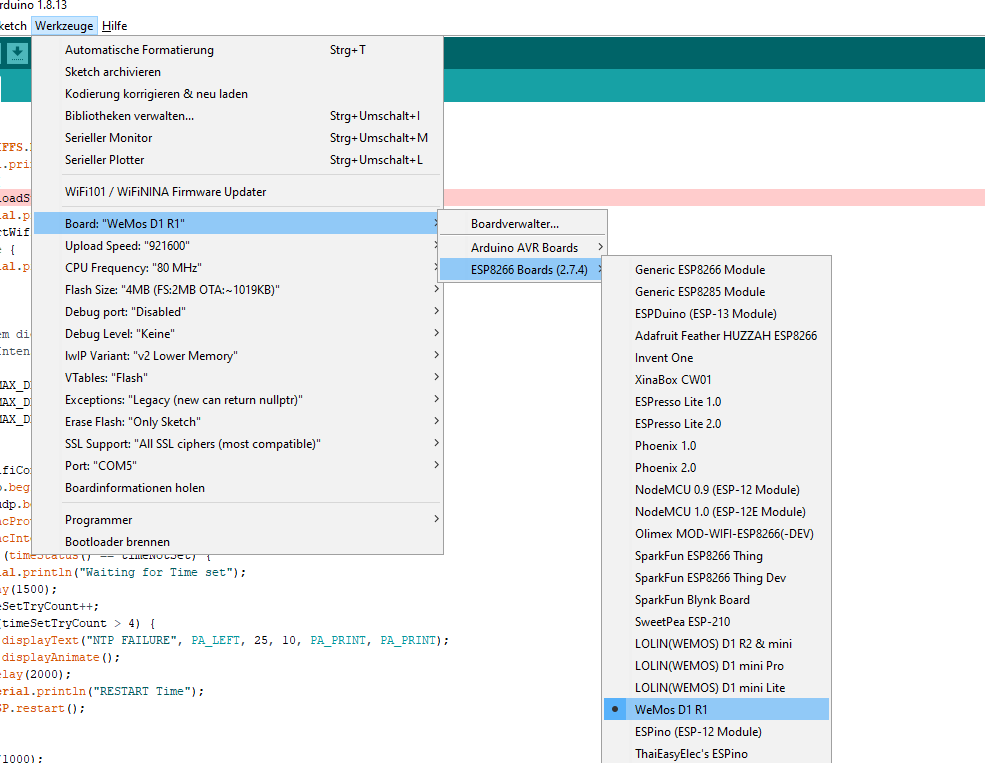
Task: Open Serieller Monitor
Action: [109, 138]
